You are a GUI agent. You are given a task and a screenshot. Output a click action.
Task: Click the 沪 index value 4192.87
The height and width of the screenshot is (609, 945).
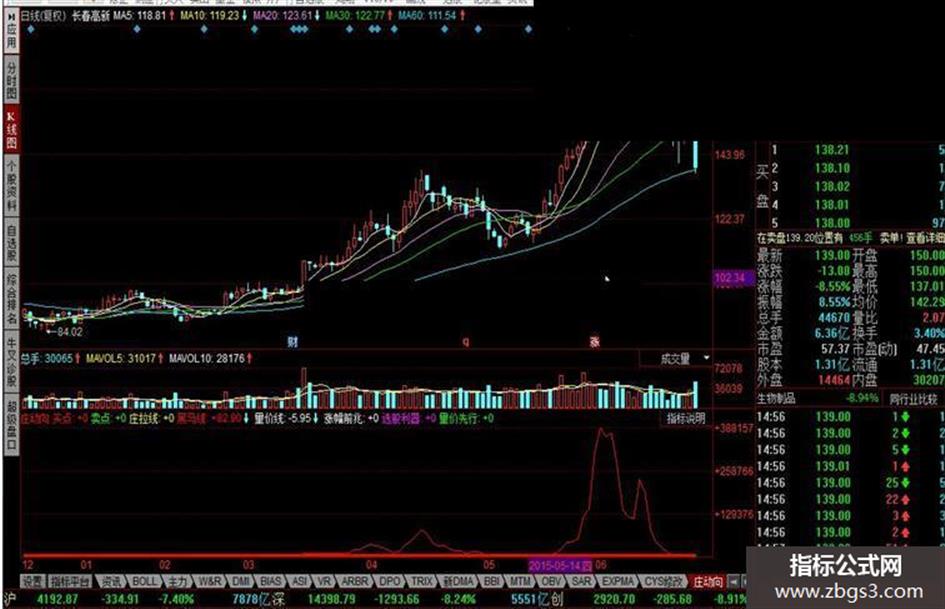(x=57, y=600)
